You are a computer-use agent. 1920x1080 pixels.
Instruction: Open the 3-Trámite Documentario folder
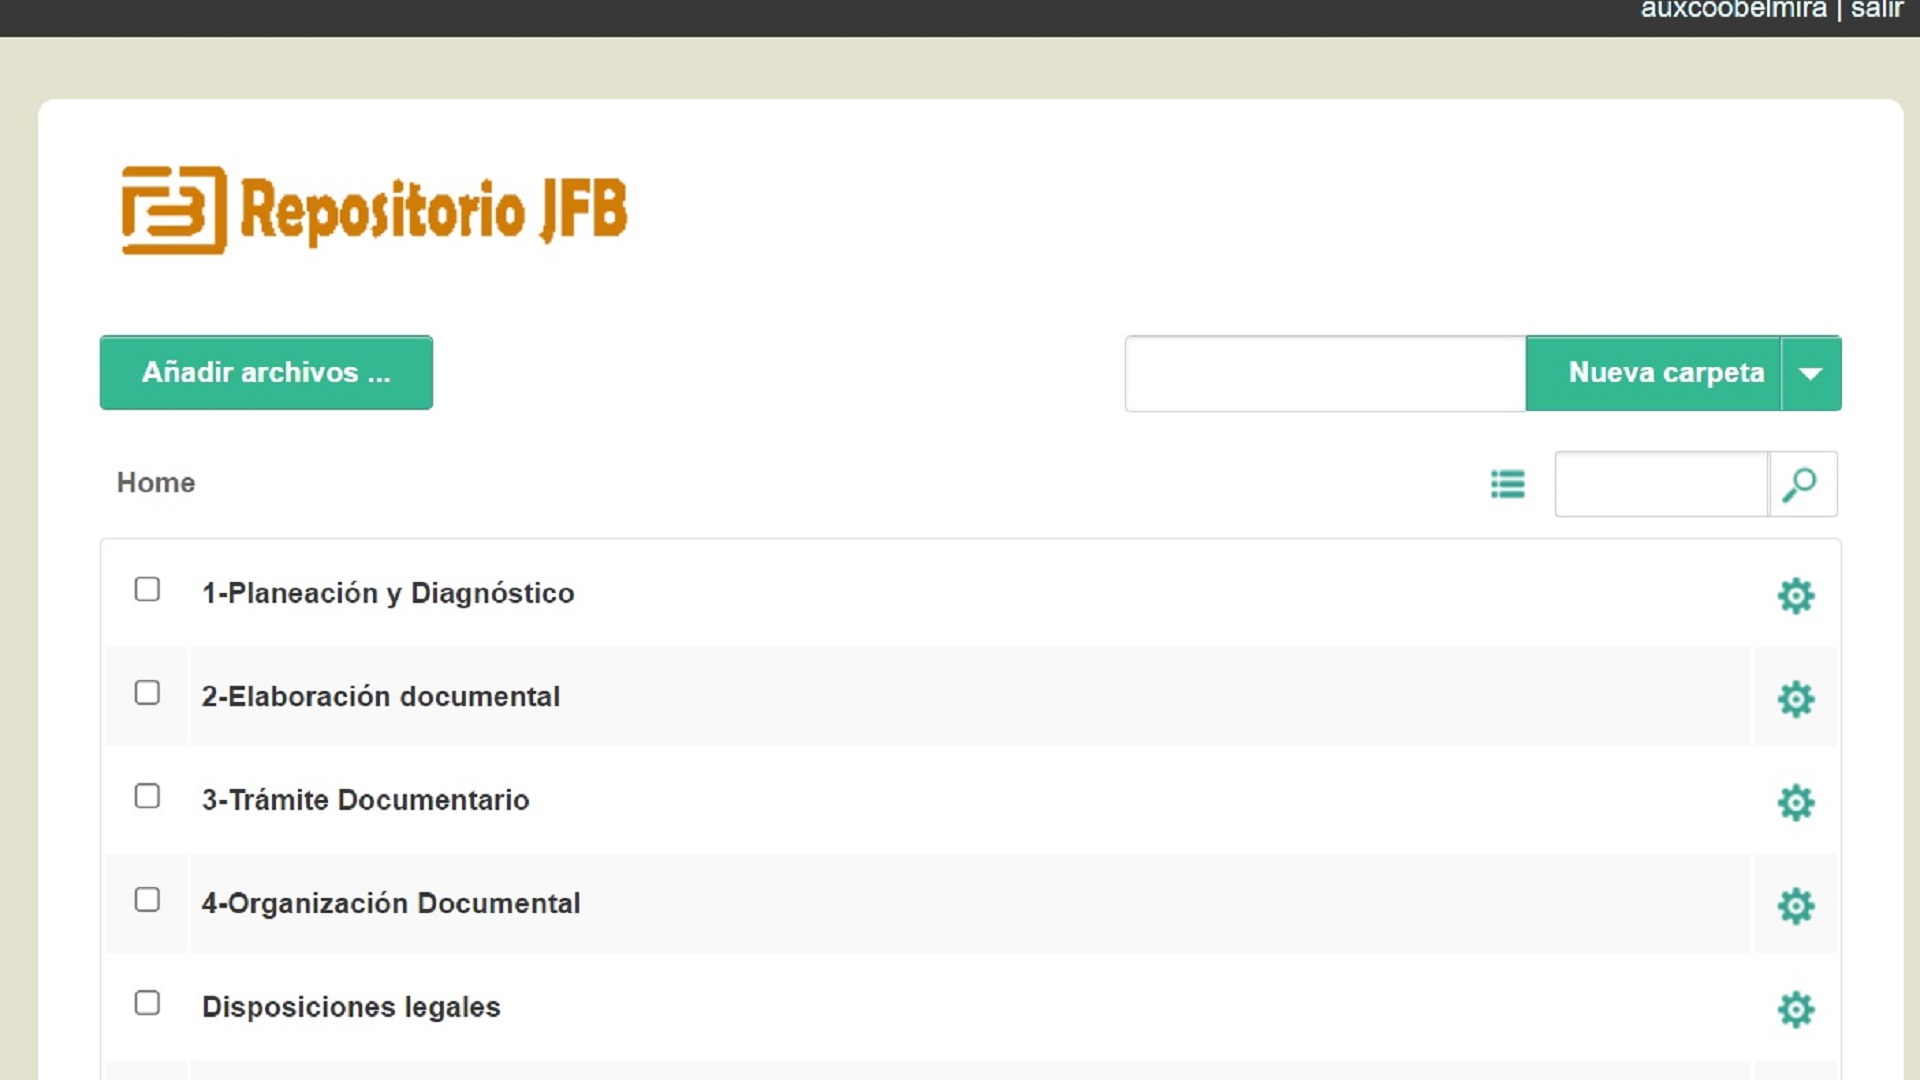365,800
